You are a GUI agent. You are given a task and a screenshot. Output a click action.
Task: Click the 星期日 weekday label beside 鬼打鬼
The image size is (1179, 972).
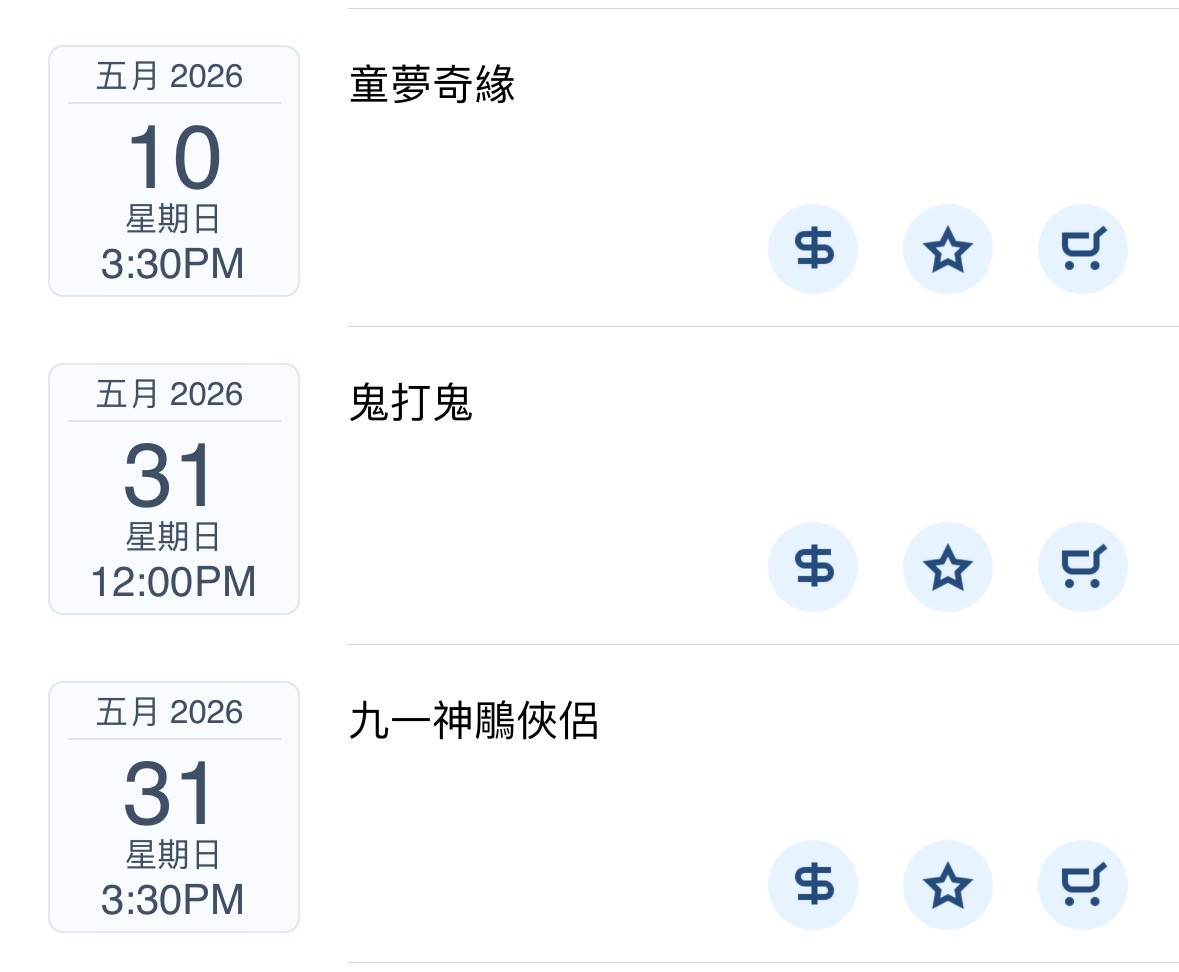173,537
